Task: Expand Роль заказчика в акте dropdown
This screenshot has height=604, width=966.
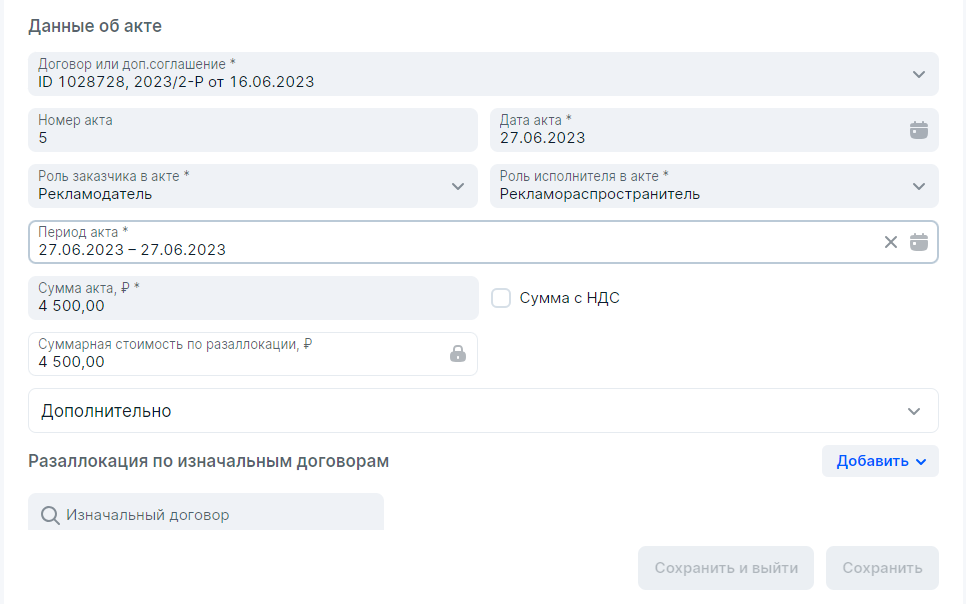Action: (457, 186)
